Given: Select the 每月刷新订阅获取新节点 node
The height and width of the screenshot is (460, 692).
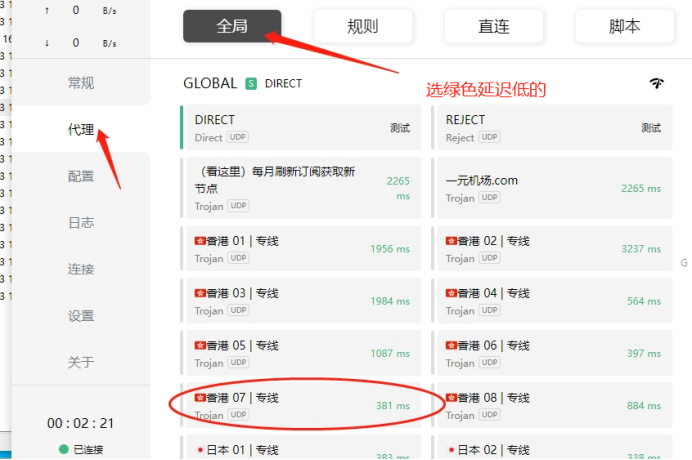Looking at the screenshot, I should (x=301, y=188).
